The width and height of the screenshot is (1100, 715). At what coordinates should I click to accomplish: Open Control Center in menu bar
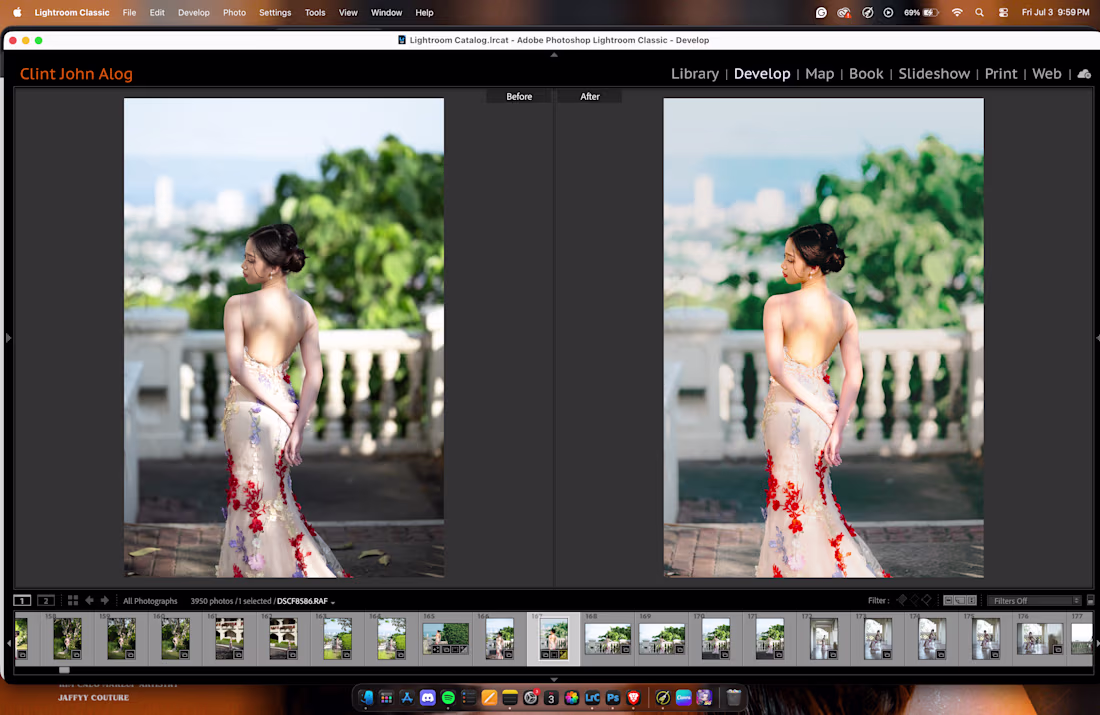click(1003, 13)
